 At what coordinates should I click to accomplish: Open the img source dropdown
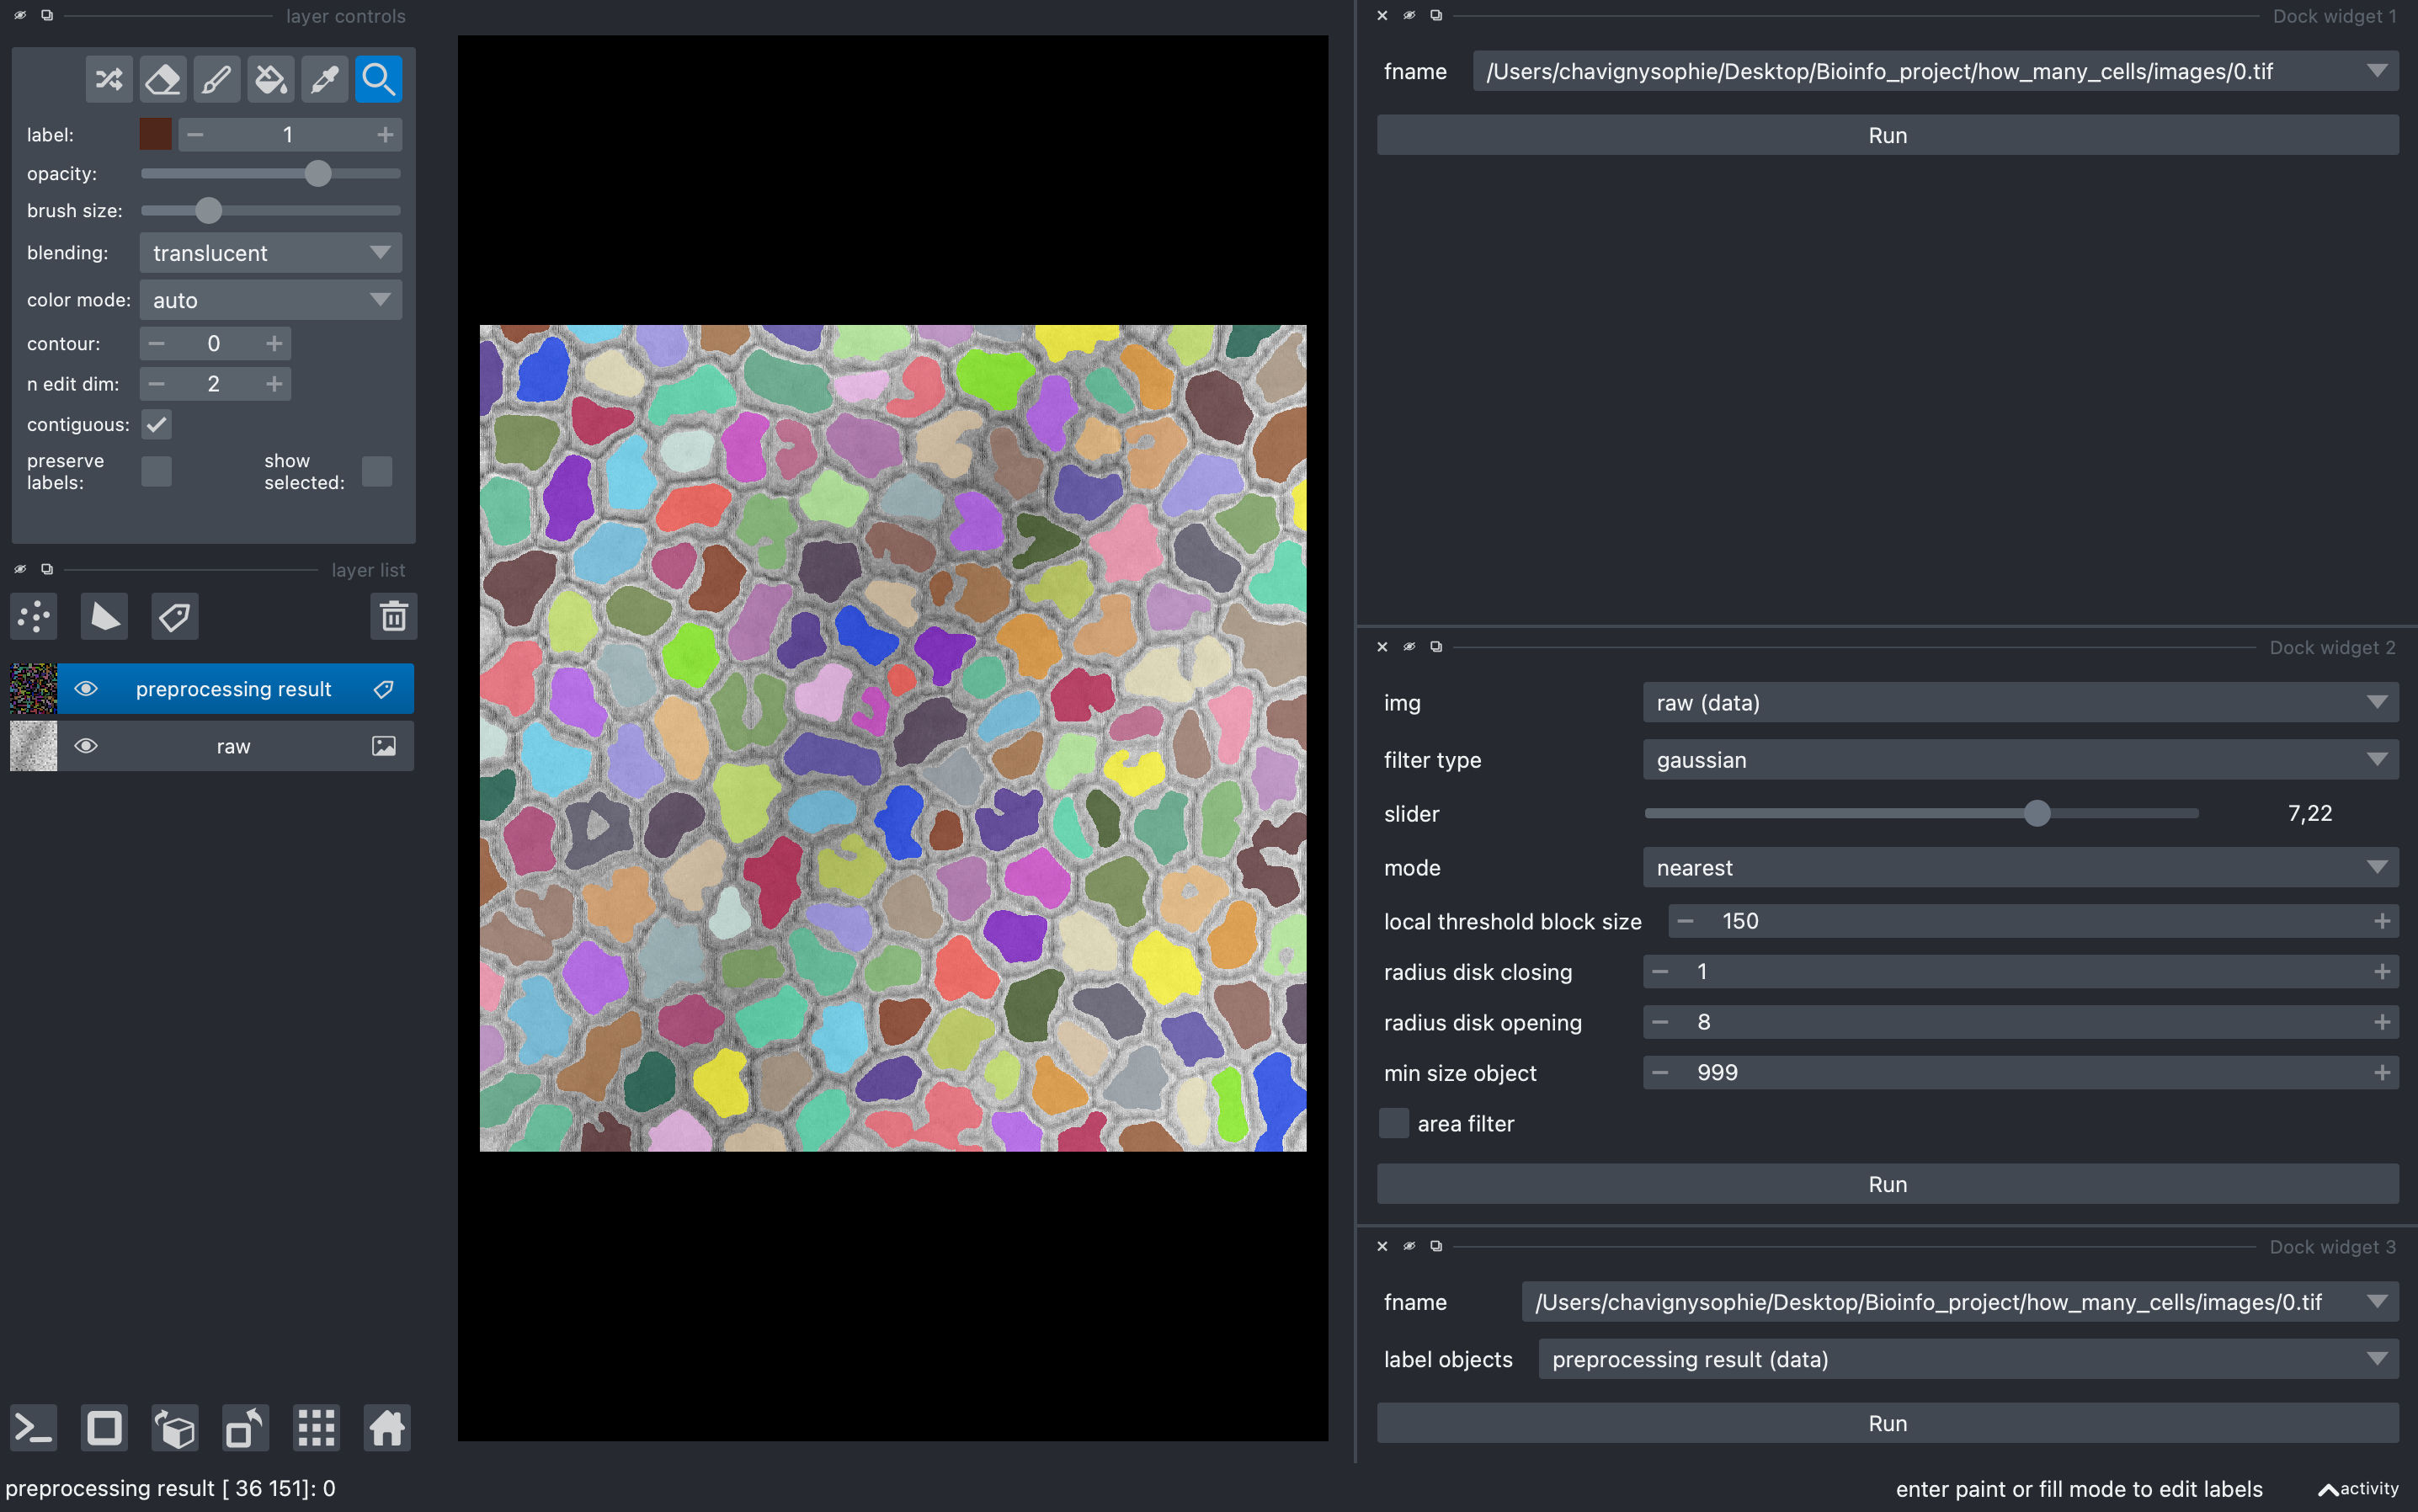pos(2019,702)
